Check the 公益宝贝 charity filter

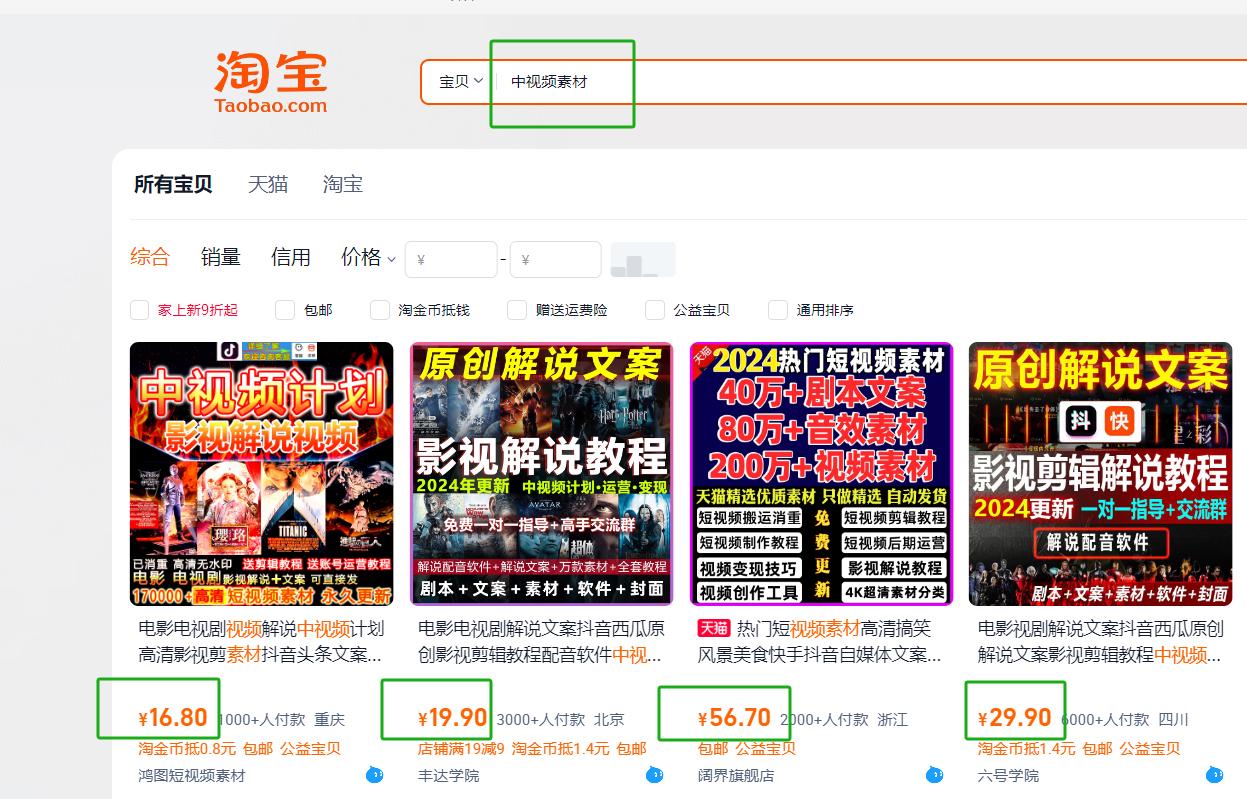click(x=655, y=310)
